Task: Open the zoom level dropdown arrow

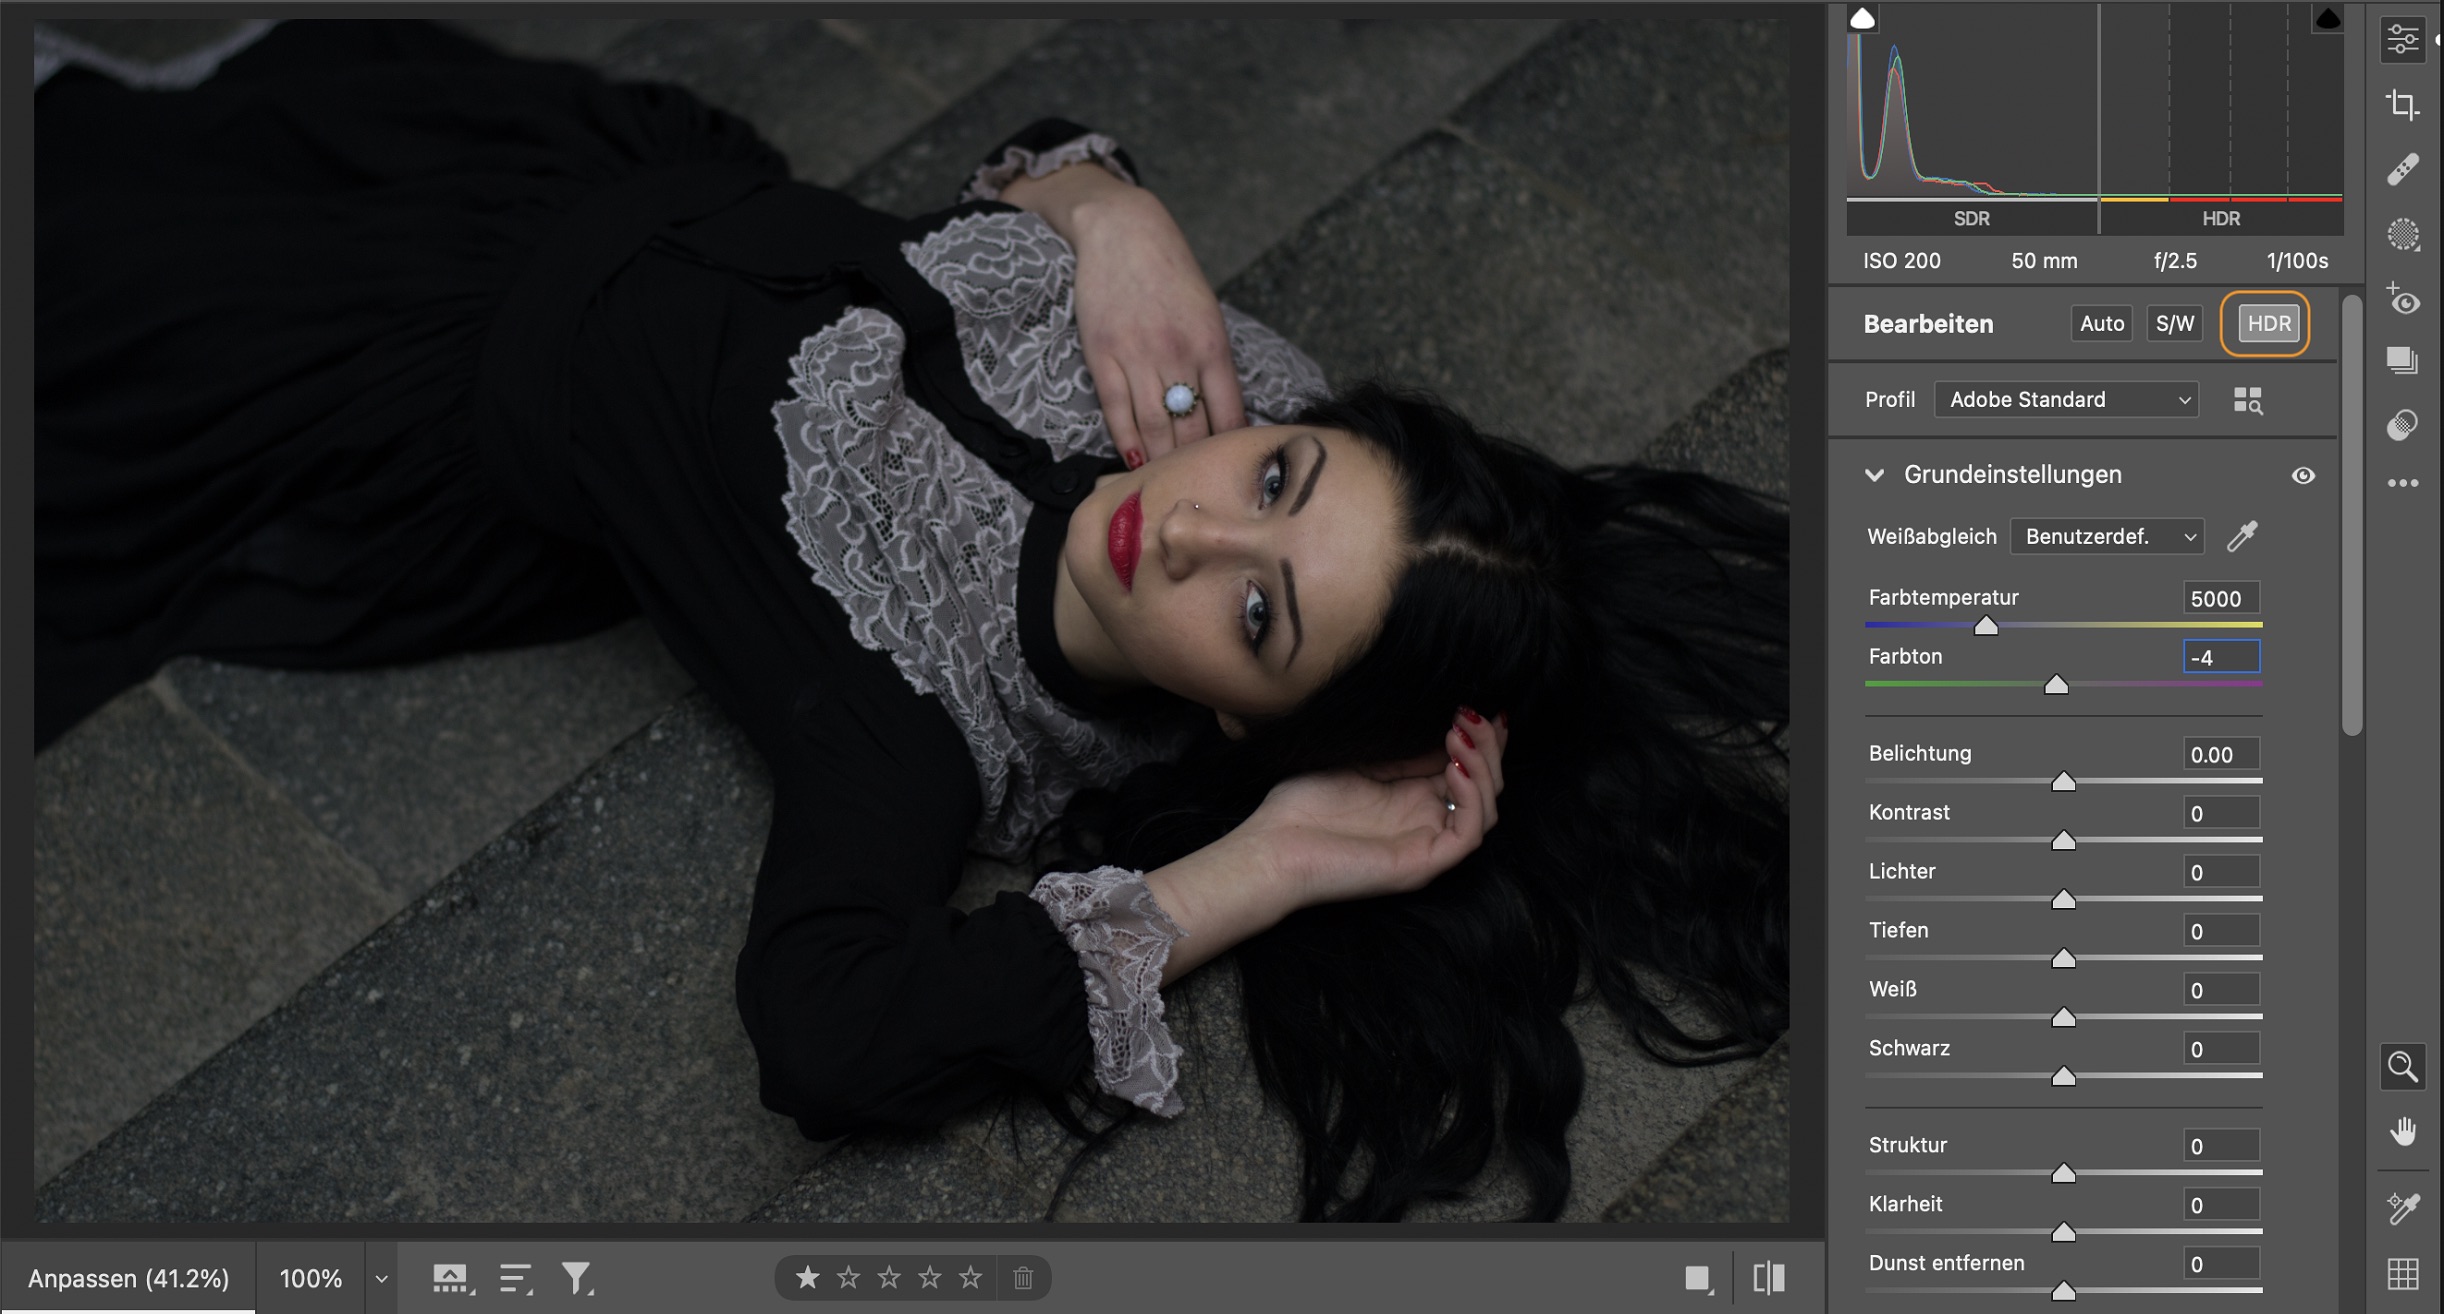Action: (381, 1278)
